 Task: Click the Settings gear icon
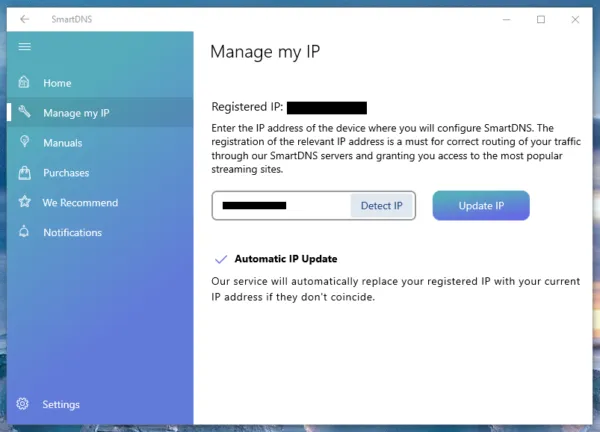click(23, 404)
